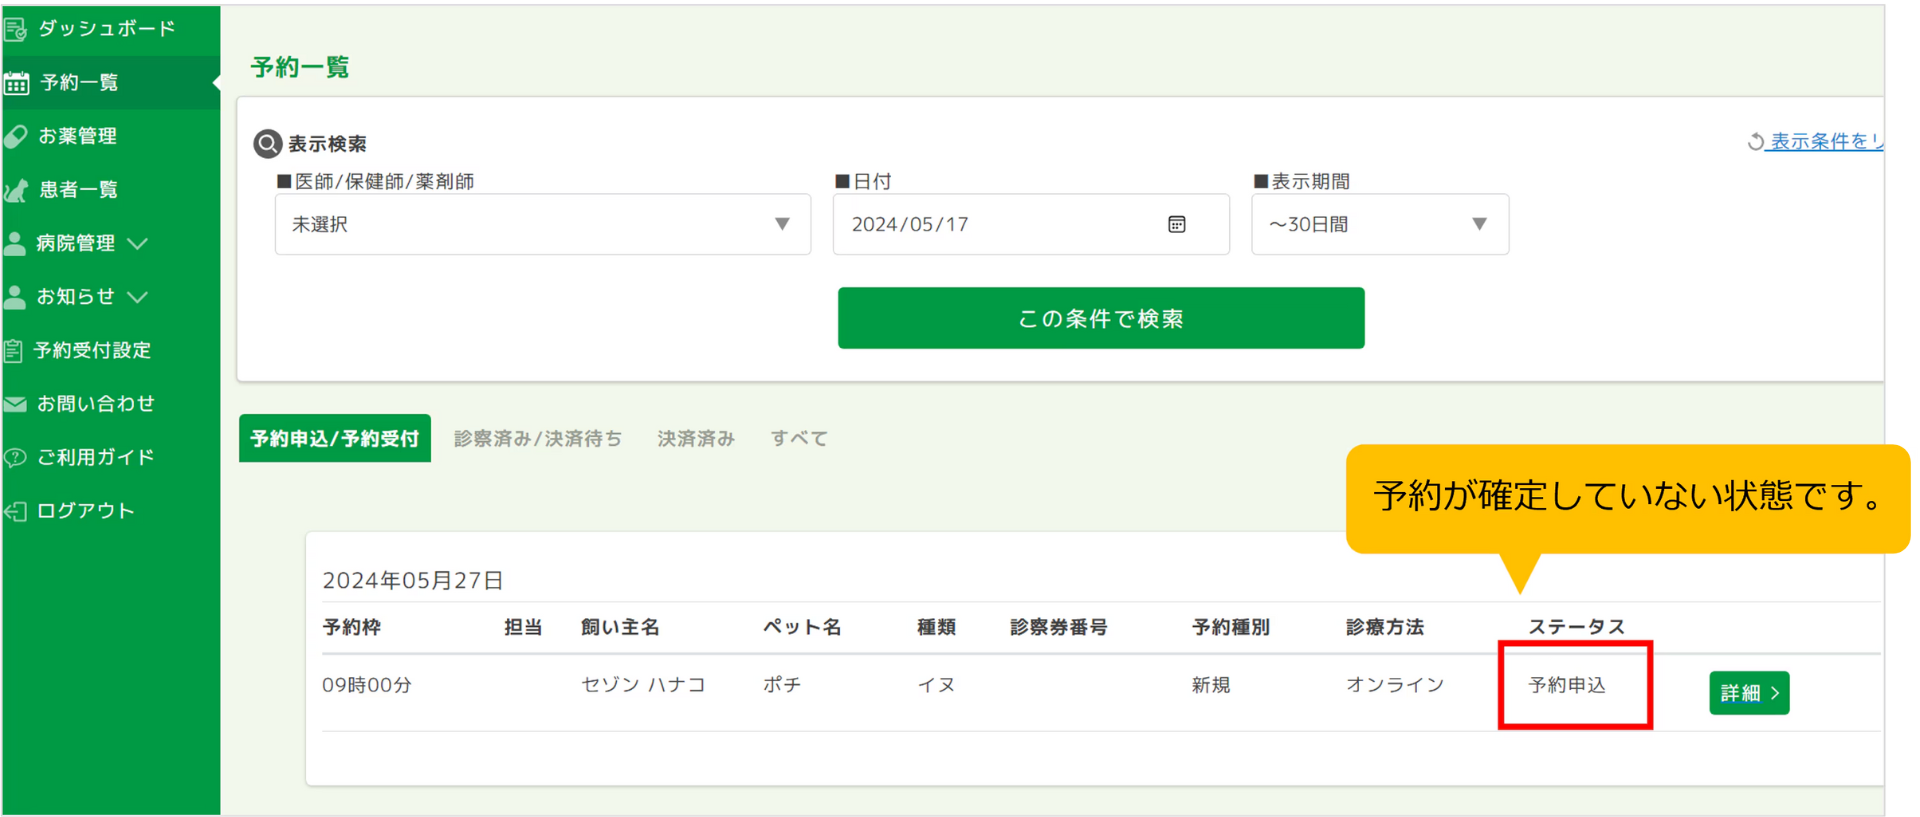
Task: Click the dashboard icon in sidebar
Action: [15, 30]
